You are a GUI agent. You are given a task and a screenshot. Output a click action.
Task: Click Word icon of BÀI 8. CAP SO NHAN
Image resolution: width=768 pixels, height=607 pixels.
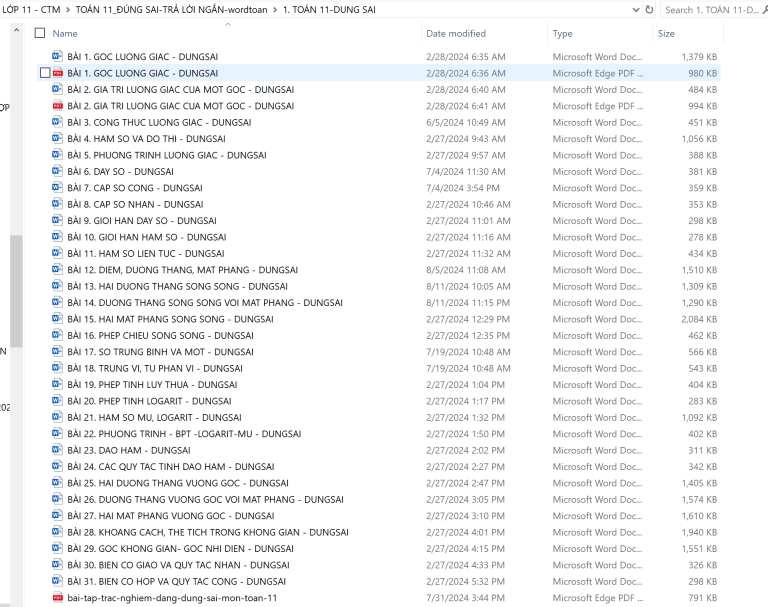pos(57,203)
